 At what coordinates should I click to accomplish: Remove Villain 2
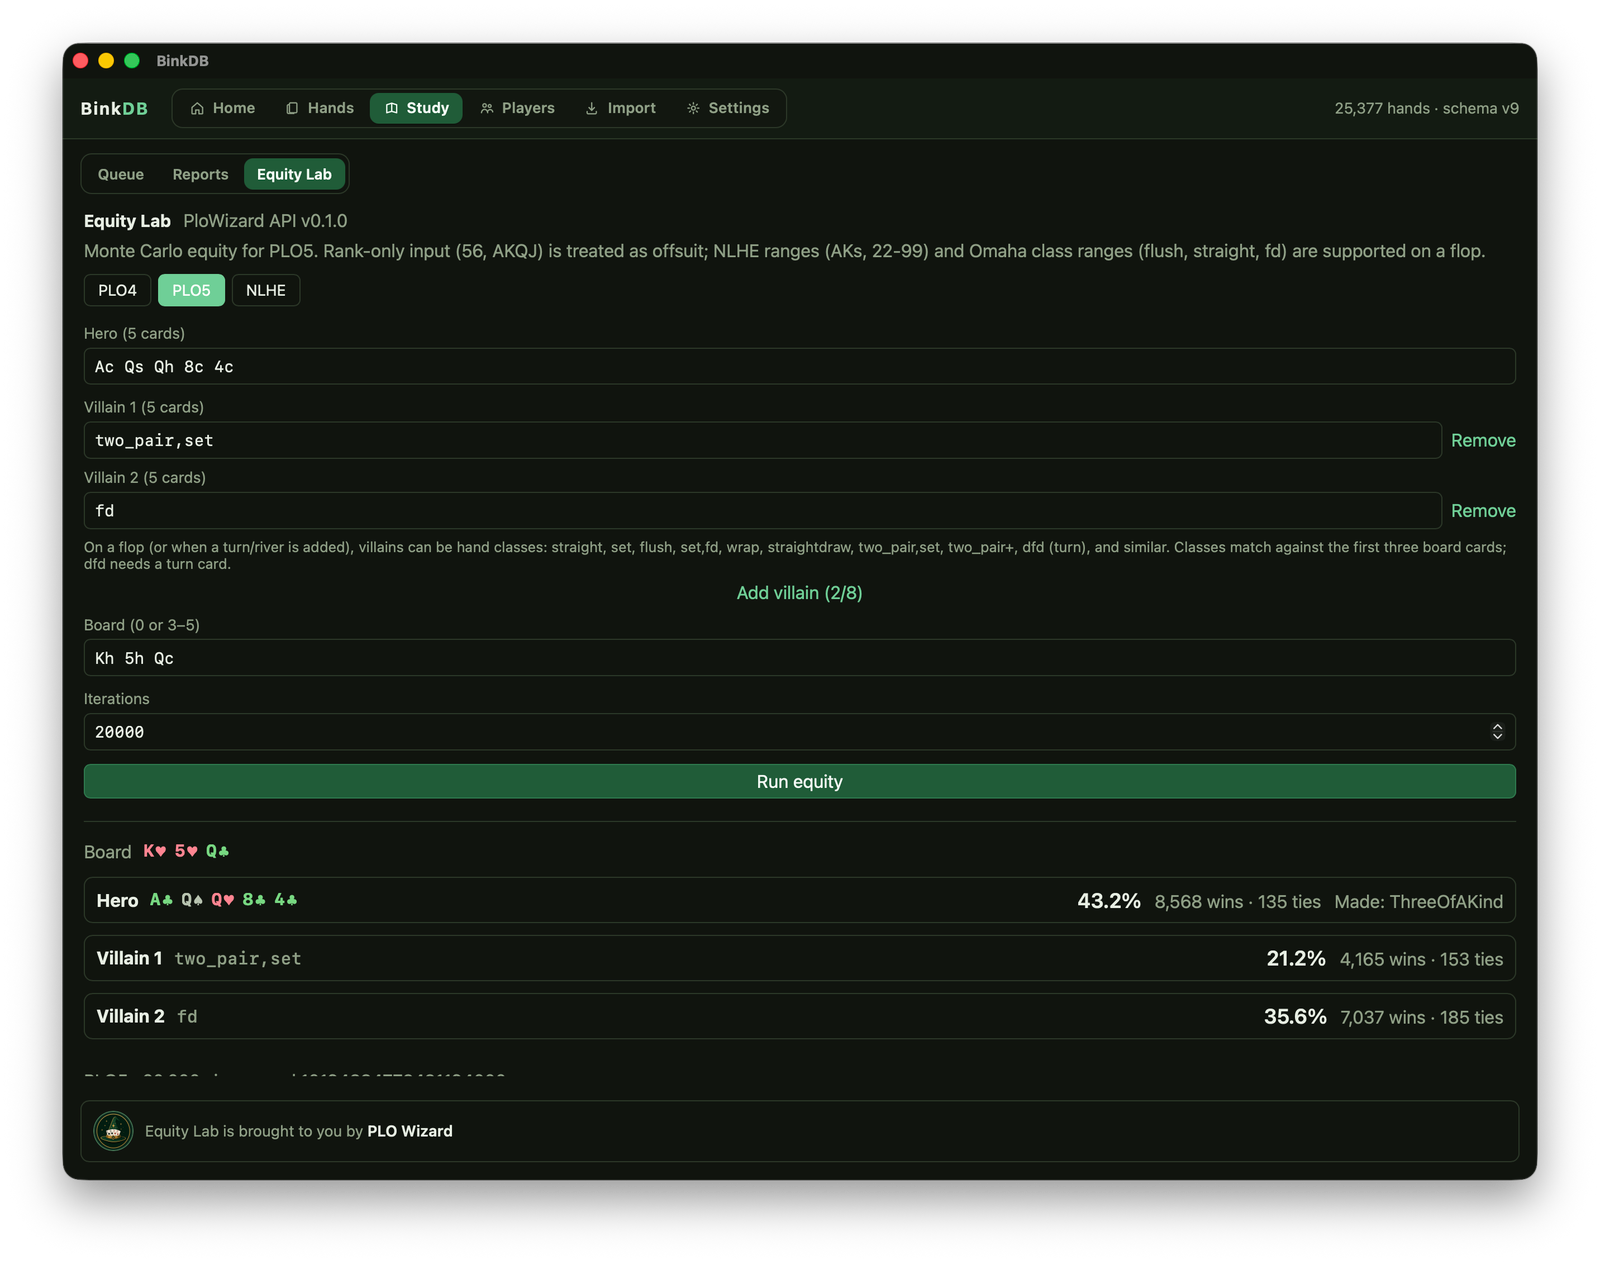coord(1483,510)
